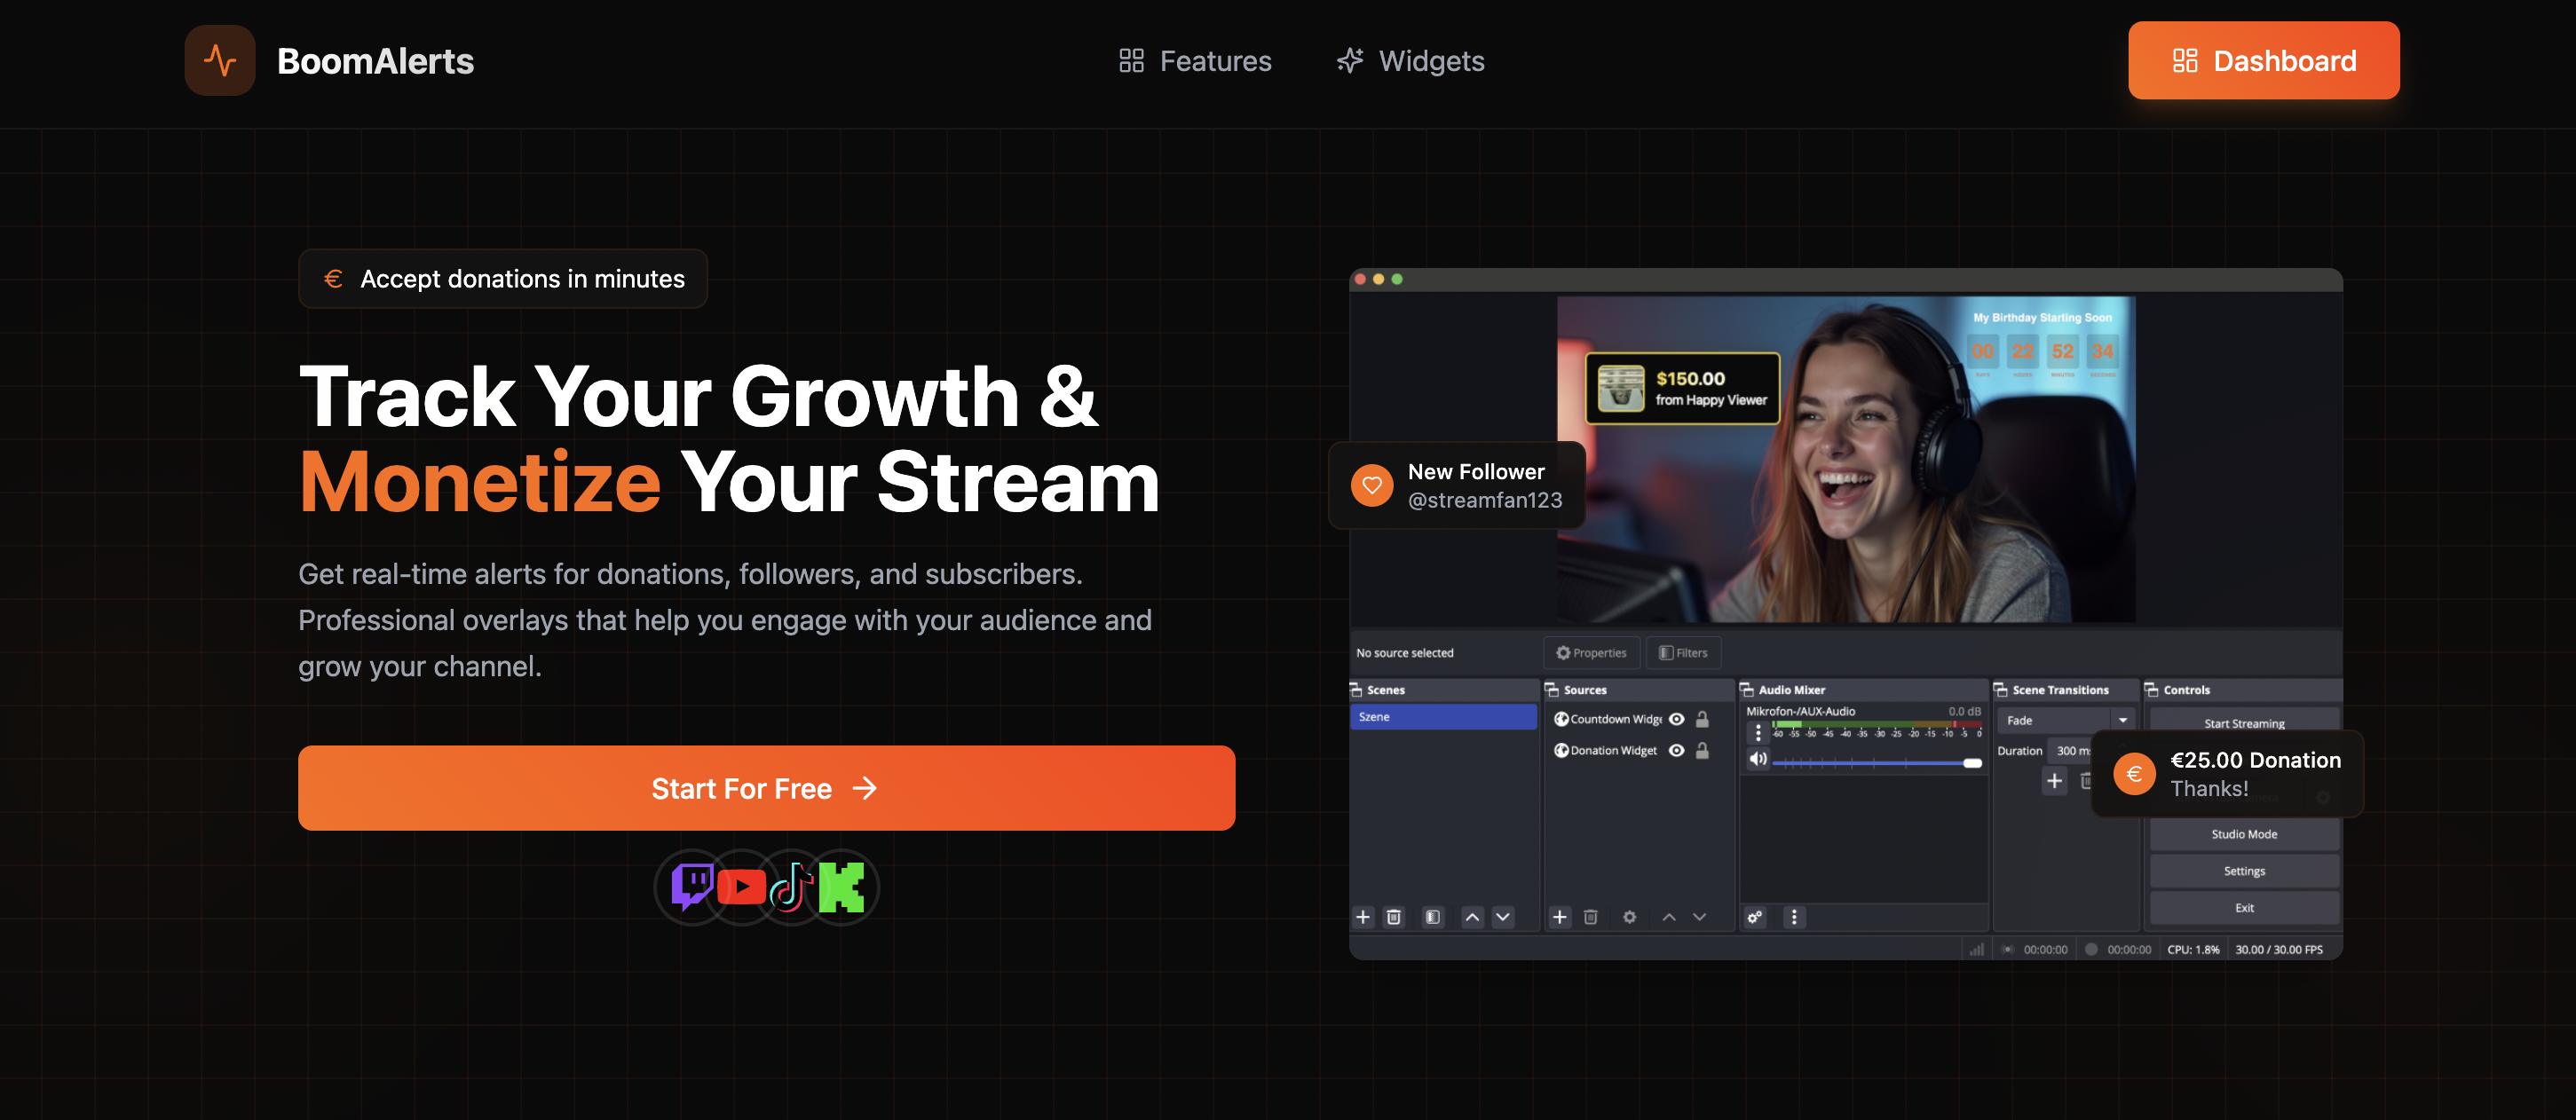Click the Scene Transitions dock panel icon
The image size is (2576, 1120).
pyautogui.click(x=2001, y=690)
